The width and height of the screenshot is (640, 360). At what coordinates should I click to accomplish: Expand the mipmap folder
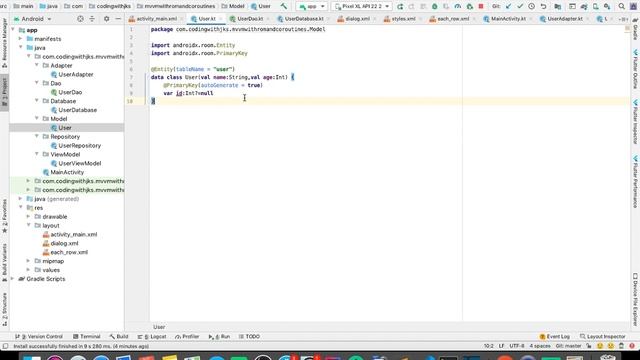click(29, 261)
